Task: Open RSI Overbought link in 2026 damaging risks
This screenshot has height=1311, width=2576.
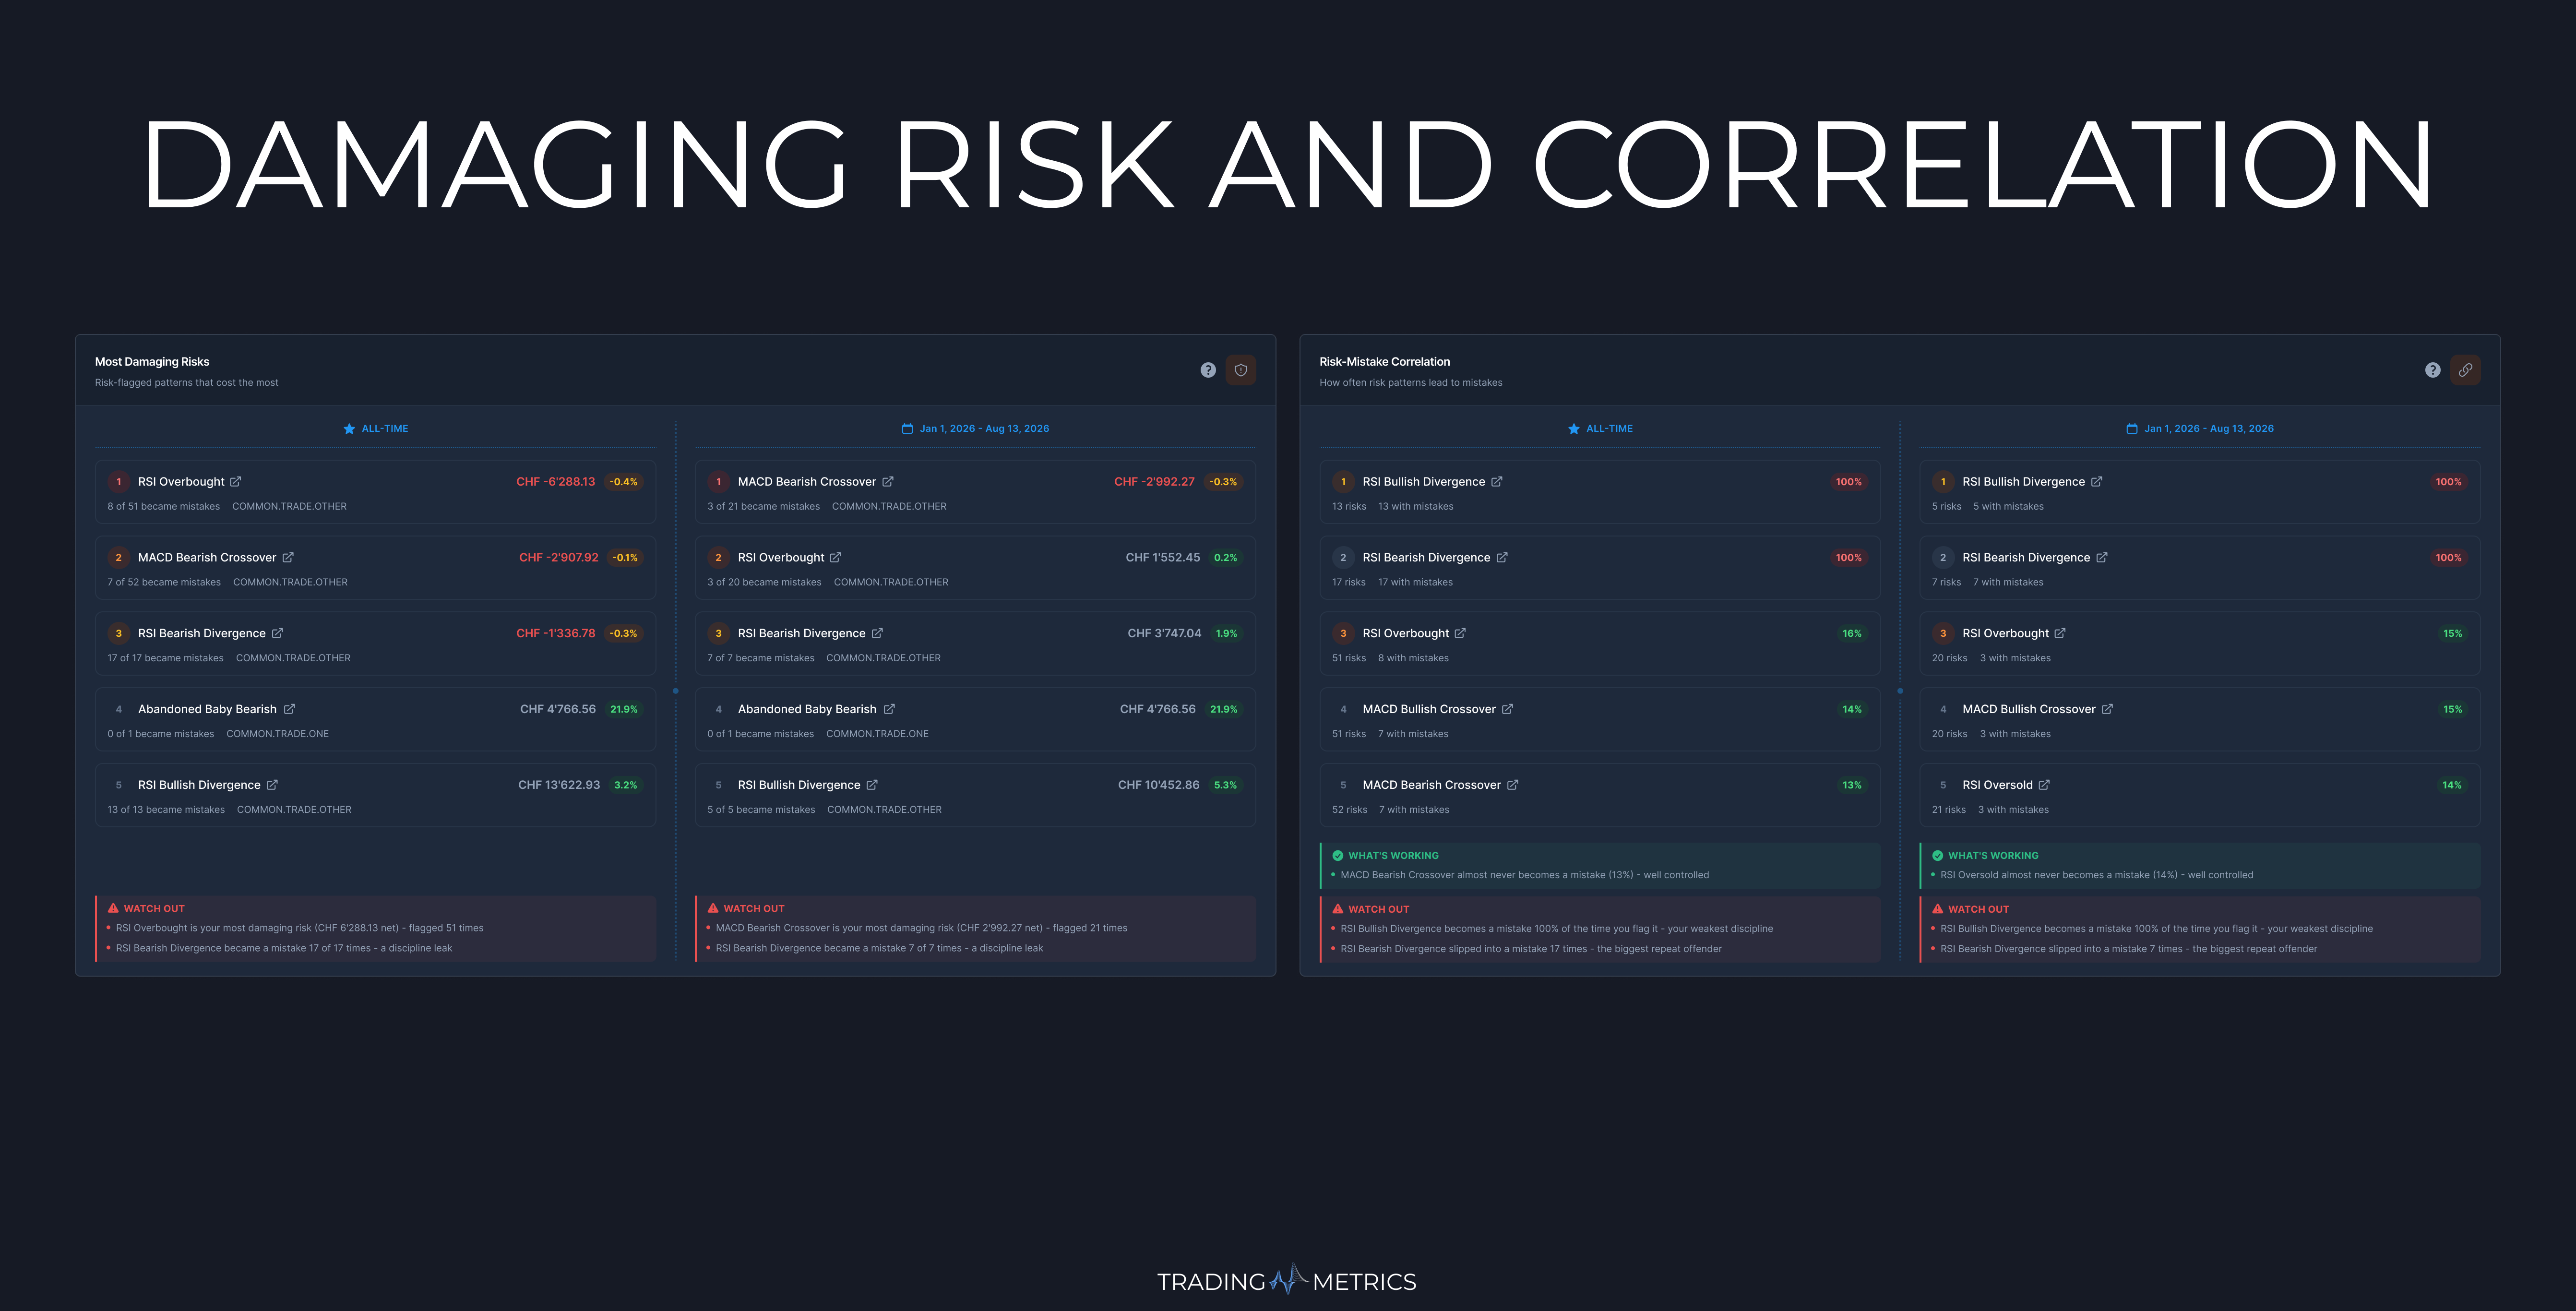Action: click(x=836, y=558)
